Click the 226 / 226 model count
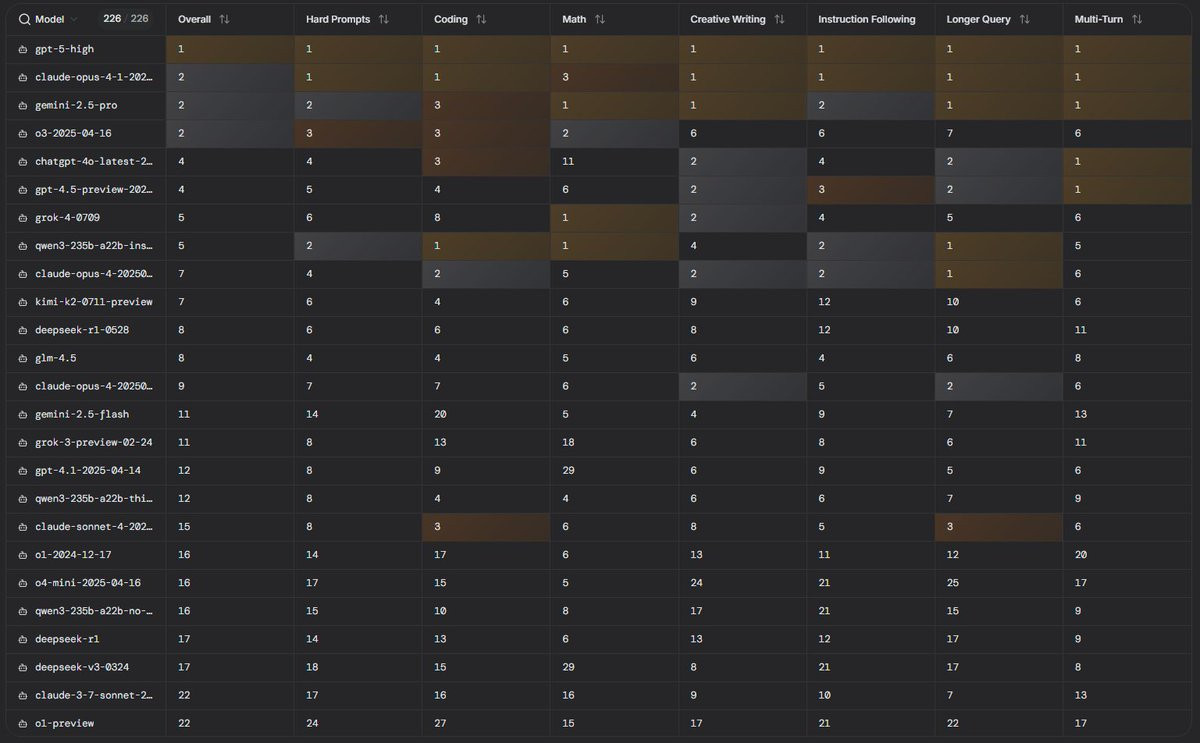This screenshot has height=743, width=1200. click(126, 19)
